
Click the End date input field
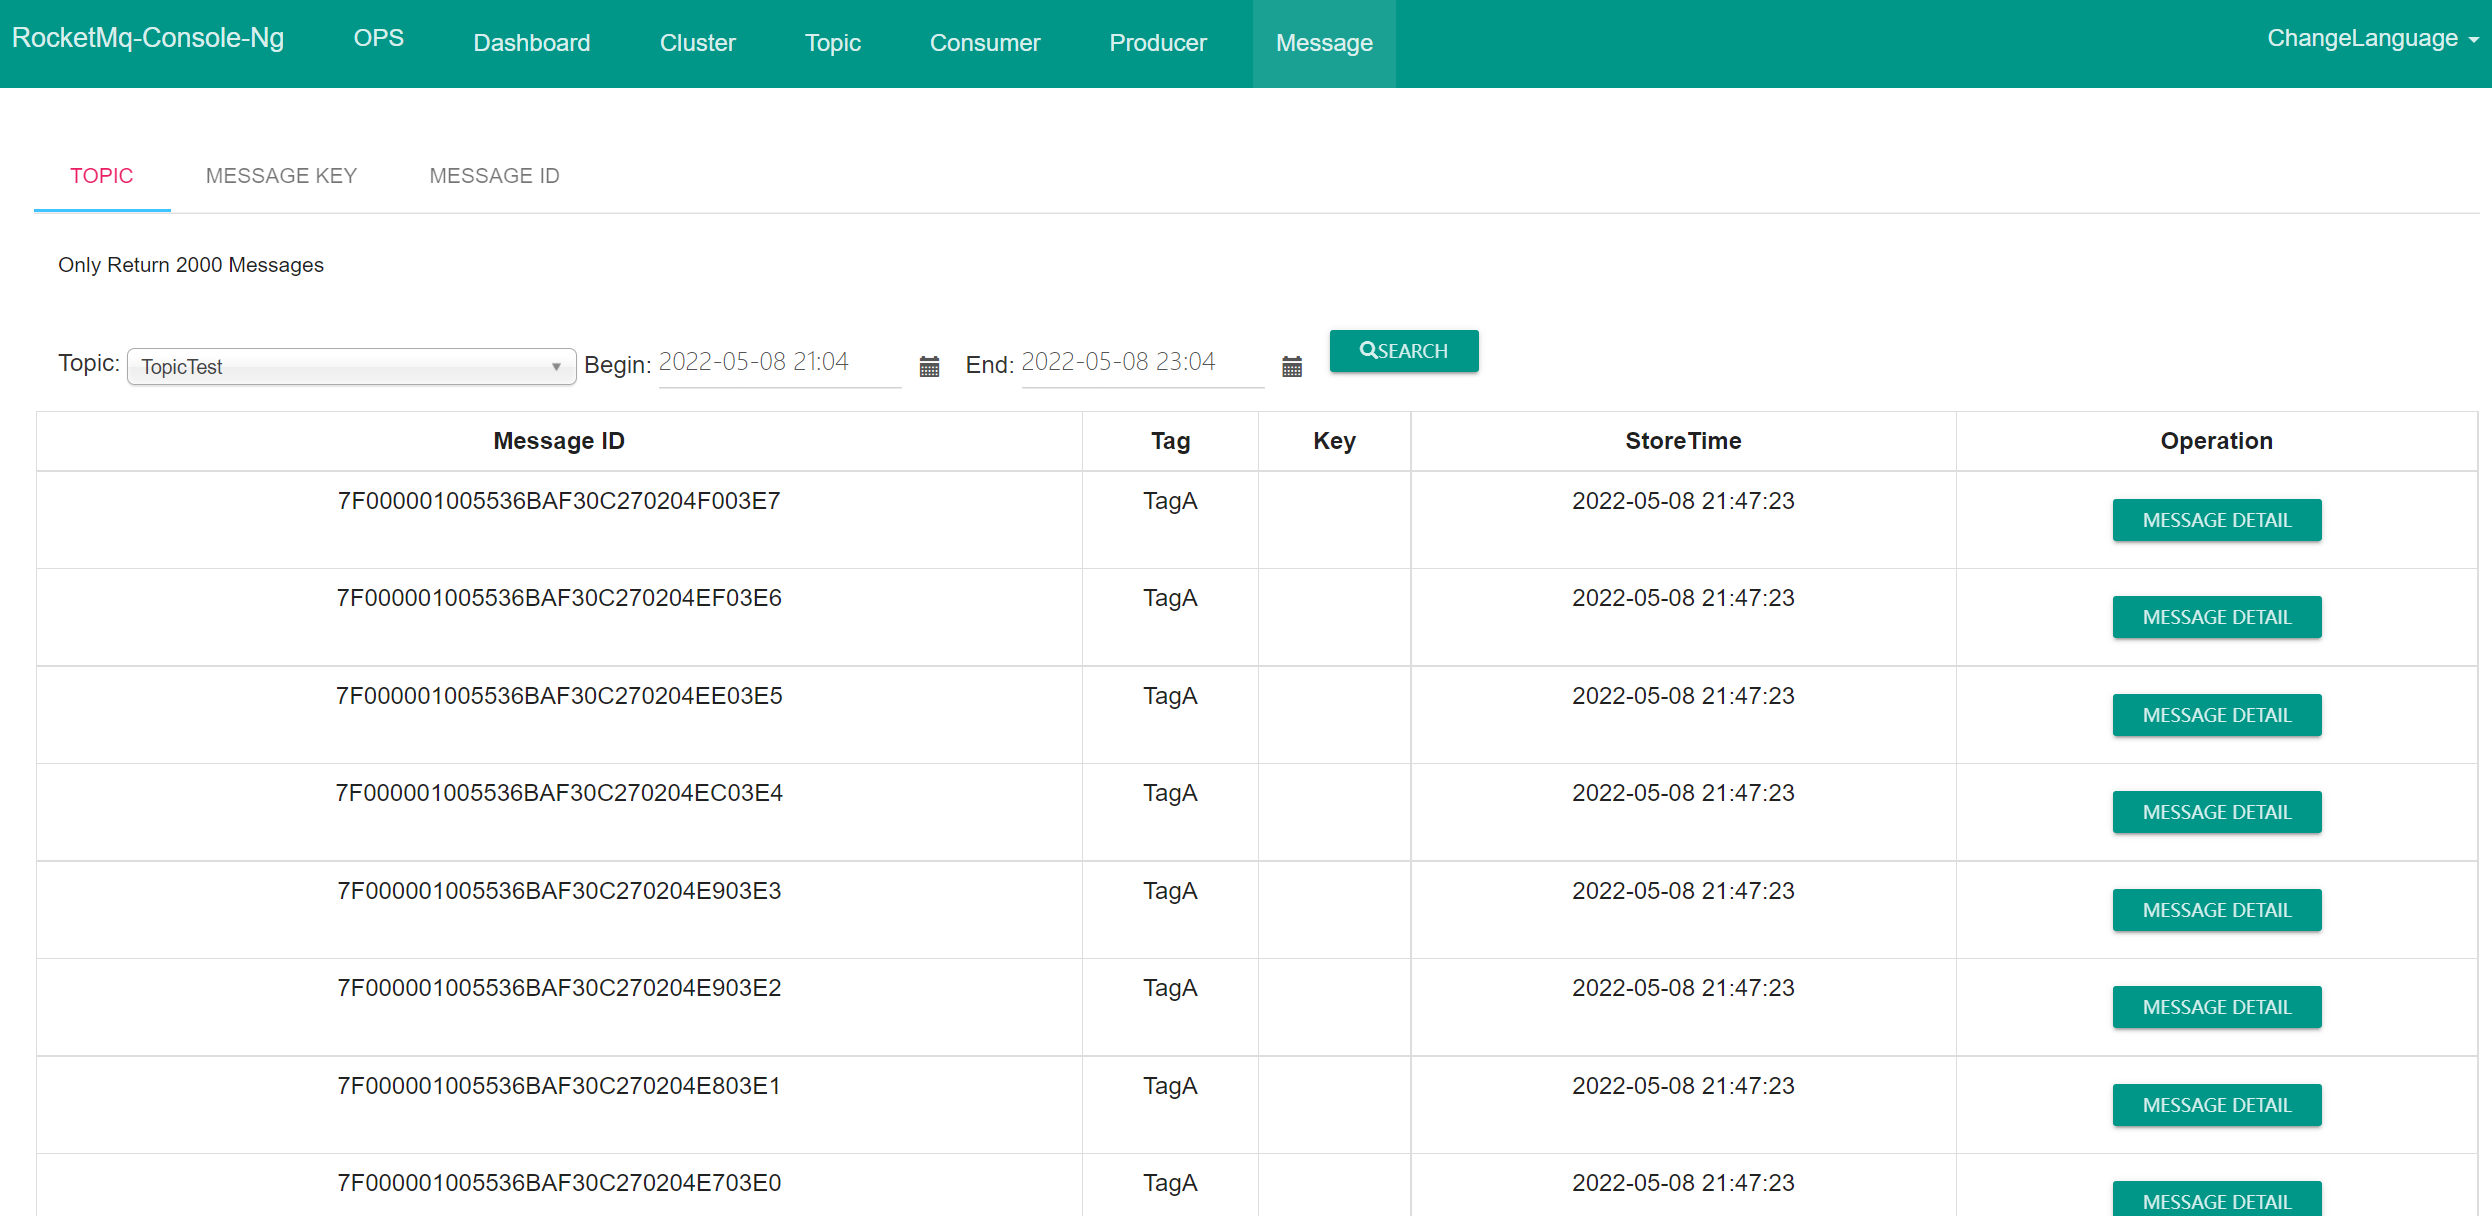(1140, 362)
